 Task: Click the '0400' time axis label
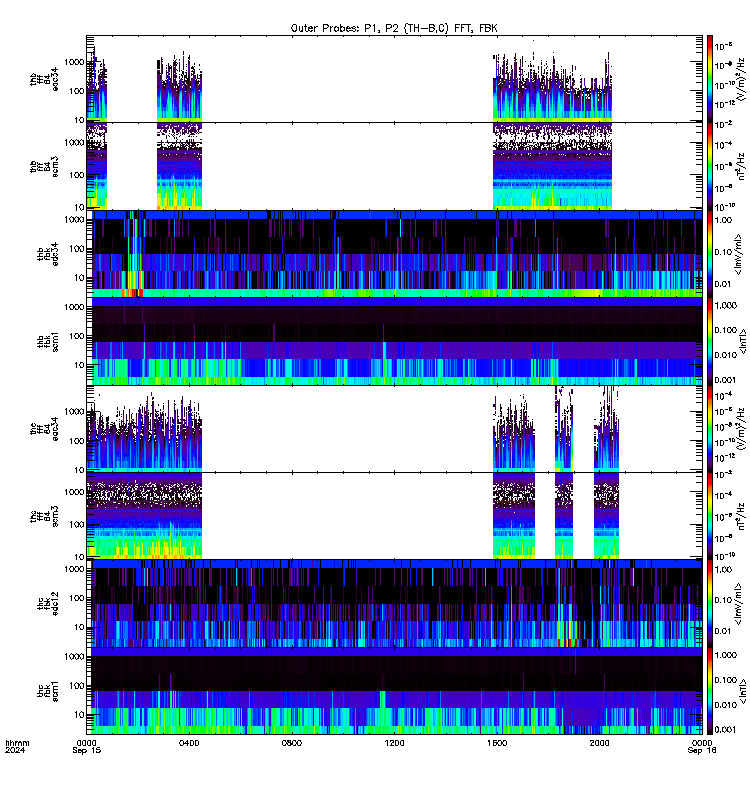coord(189,743)
